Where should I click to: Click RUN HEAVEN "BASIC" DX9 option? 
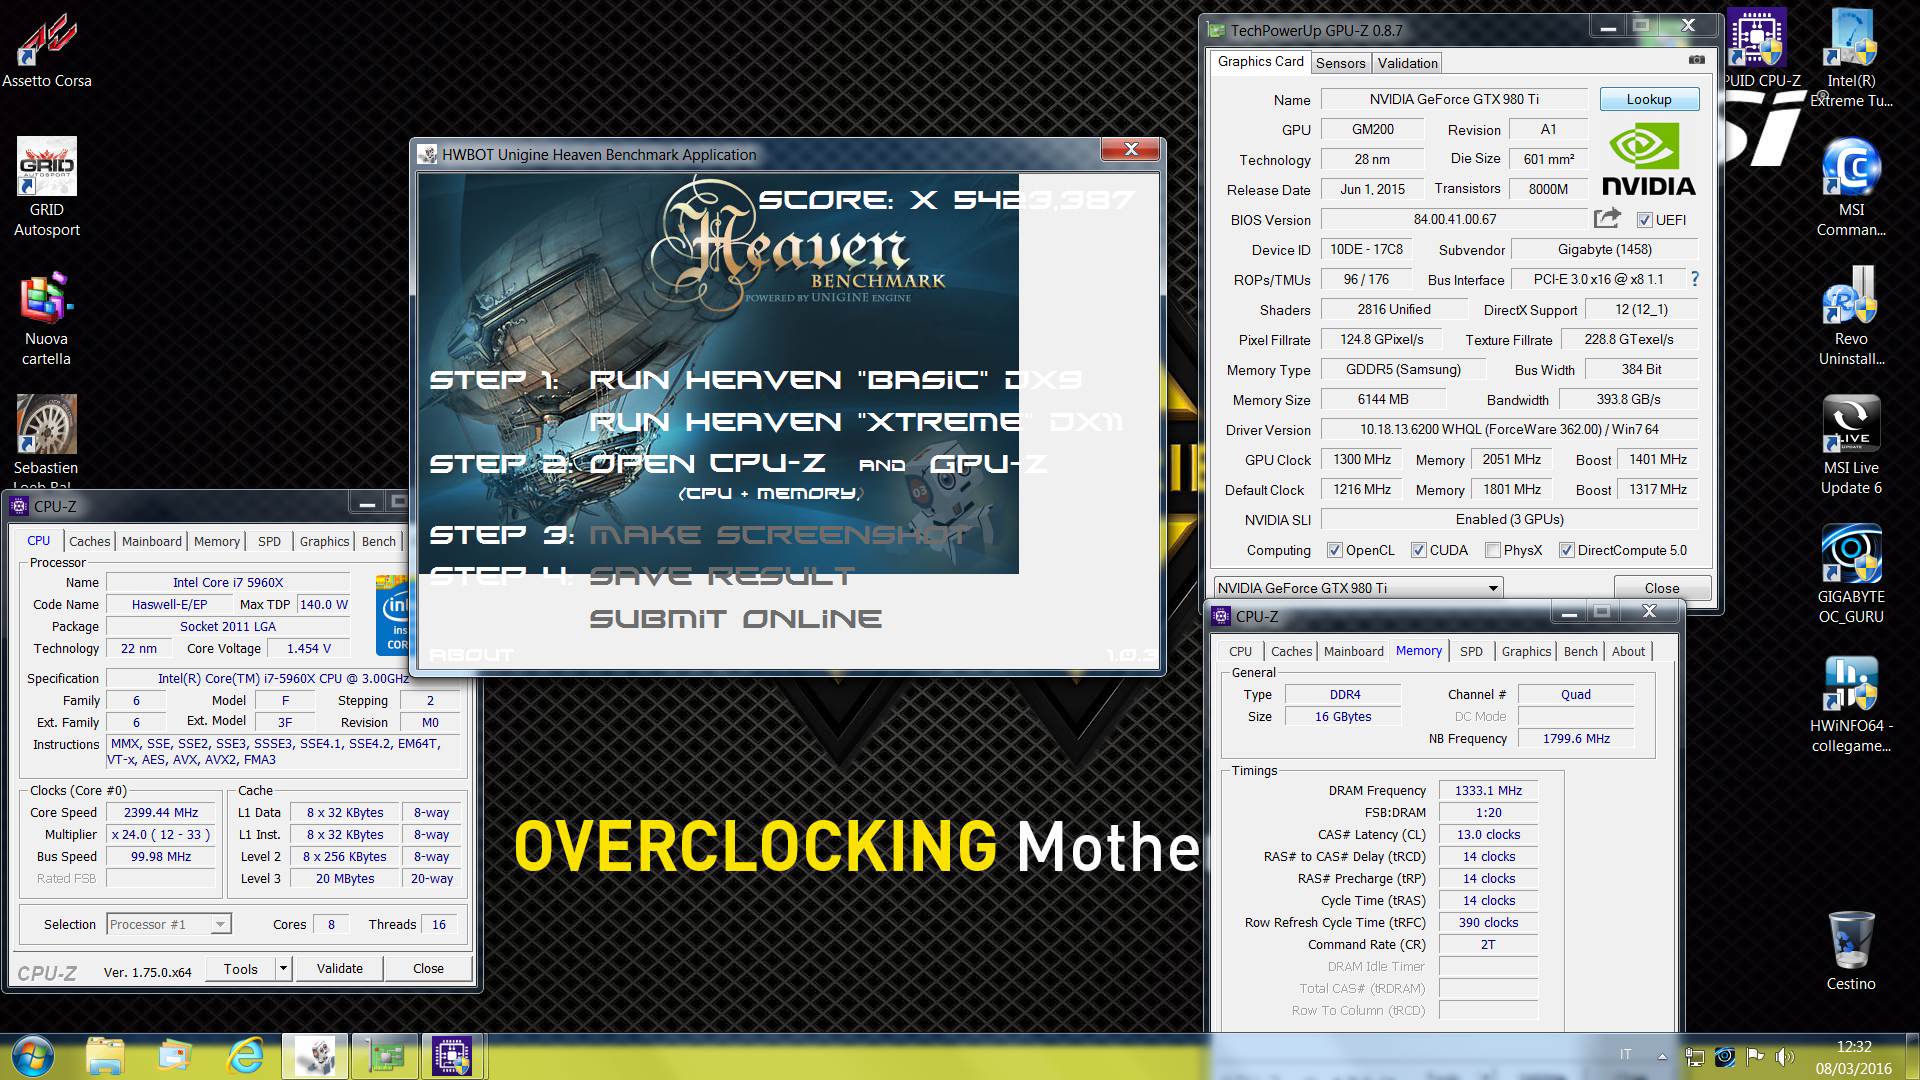coord(835,380)
